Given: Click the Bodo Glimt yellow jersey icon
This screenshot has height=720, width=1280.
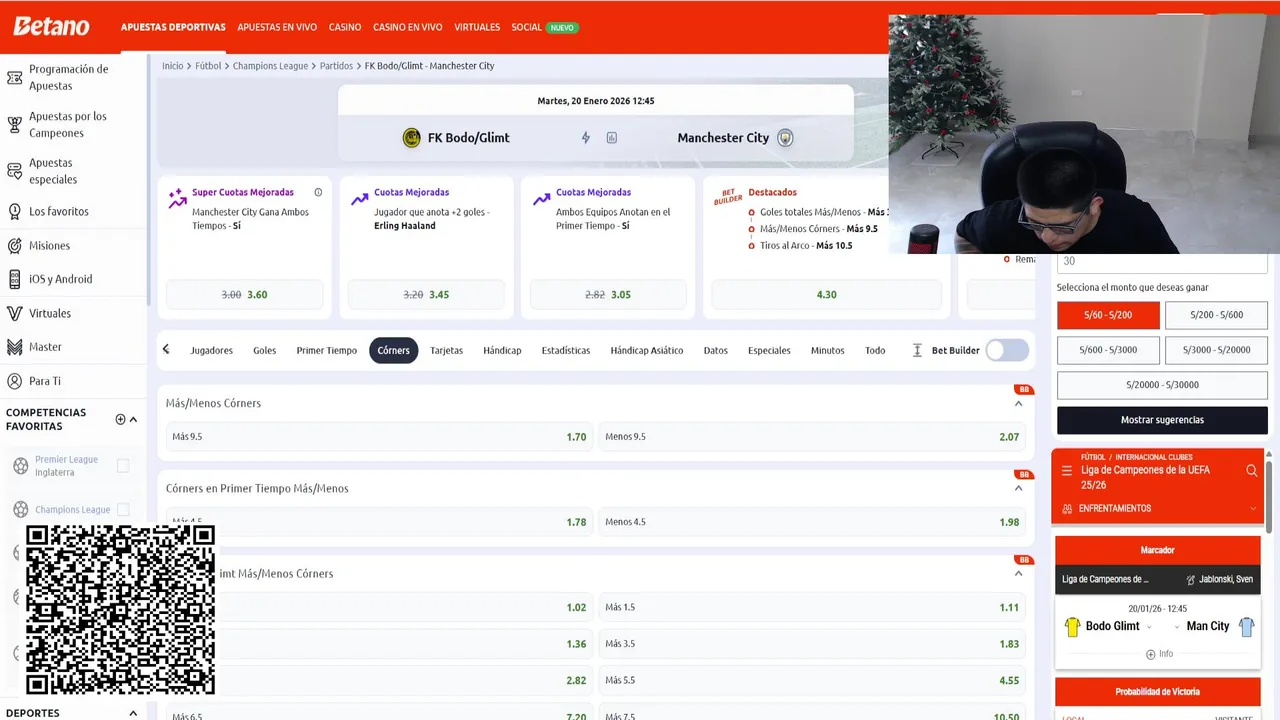Looking at the screenshot, I should point(1072,626).
